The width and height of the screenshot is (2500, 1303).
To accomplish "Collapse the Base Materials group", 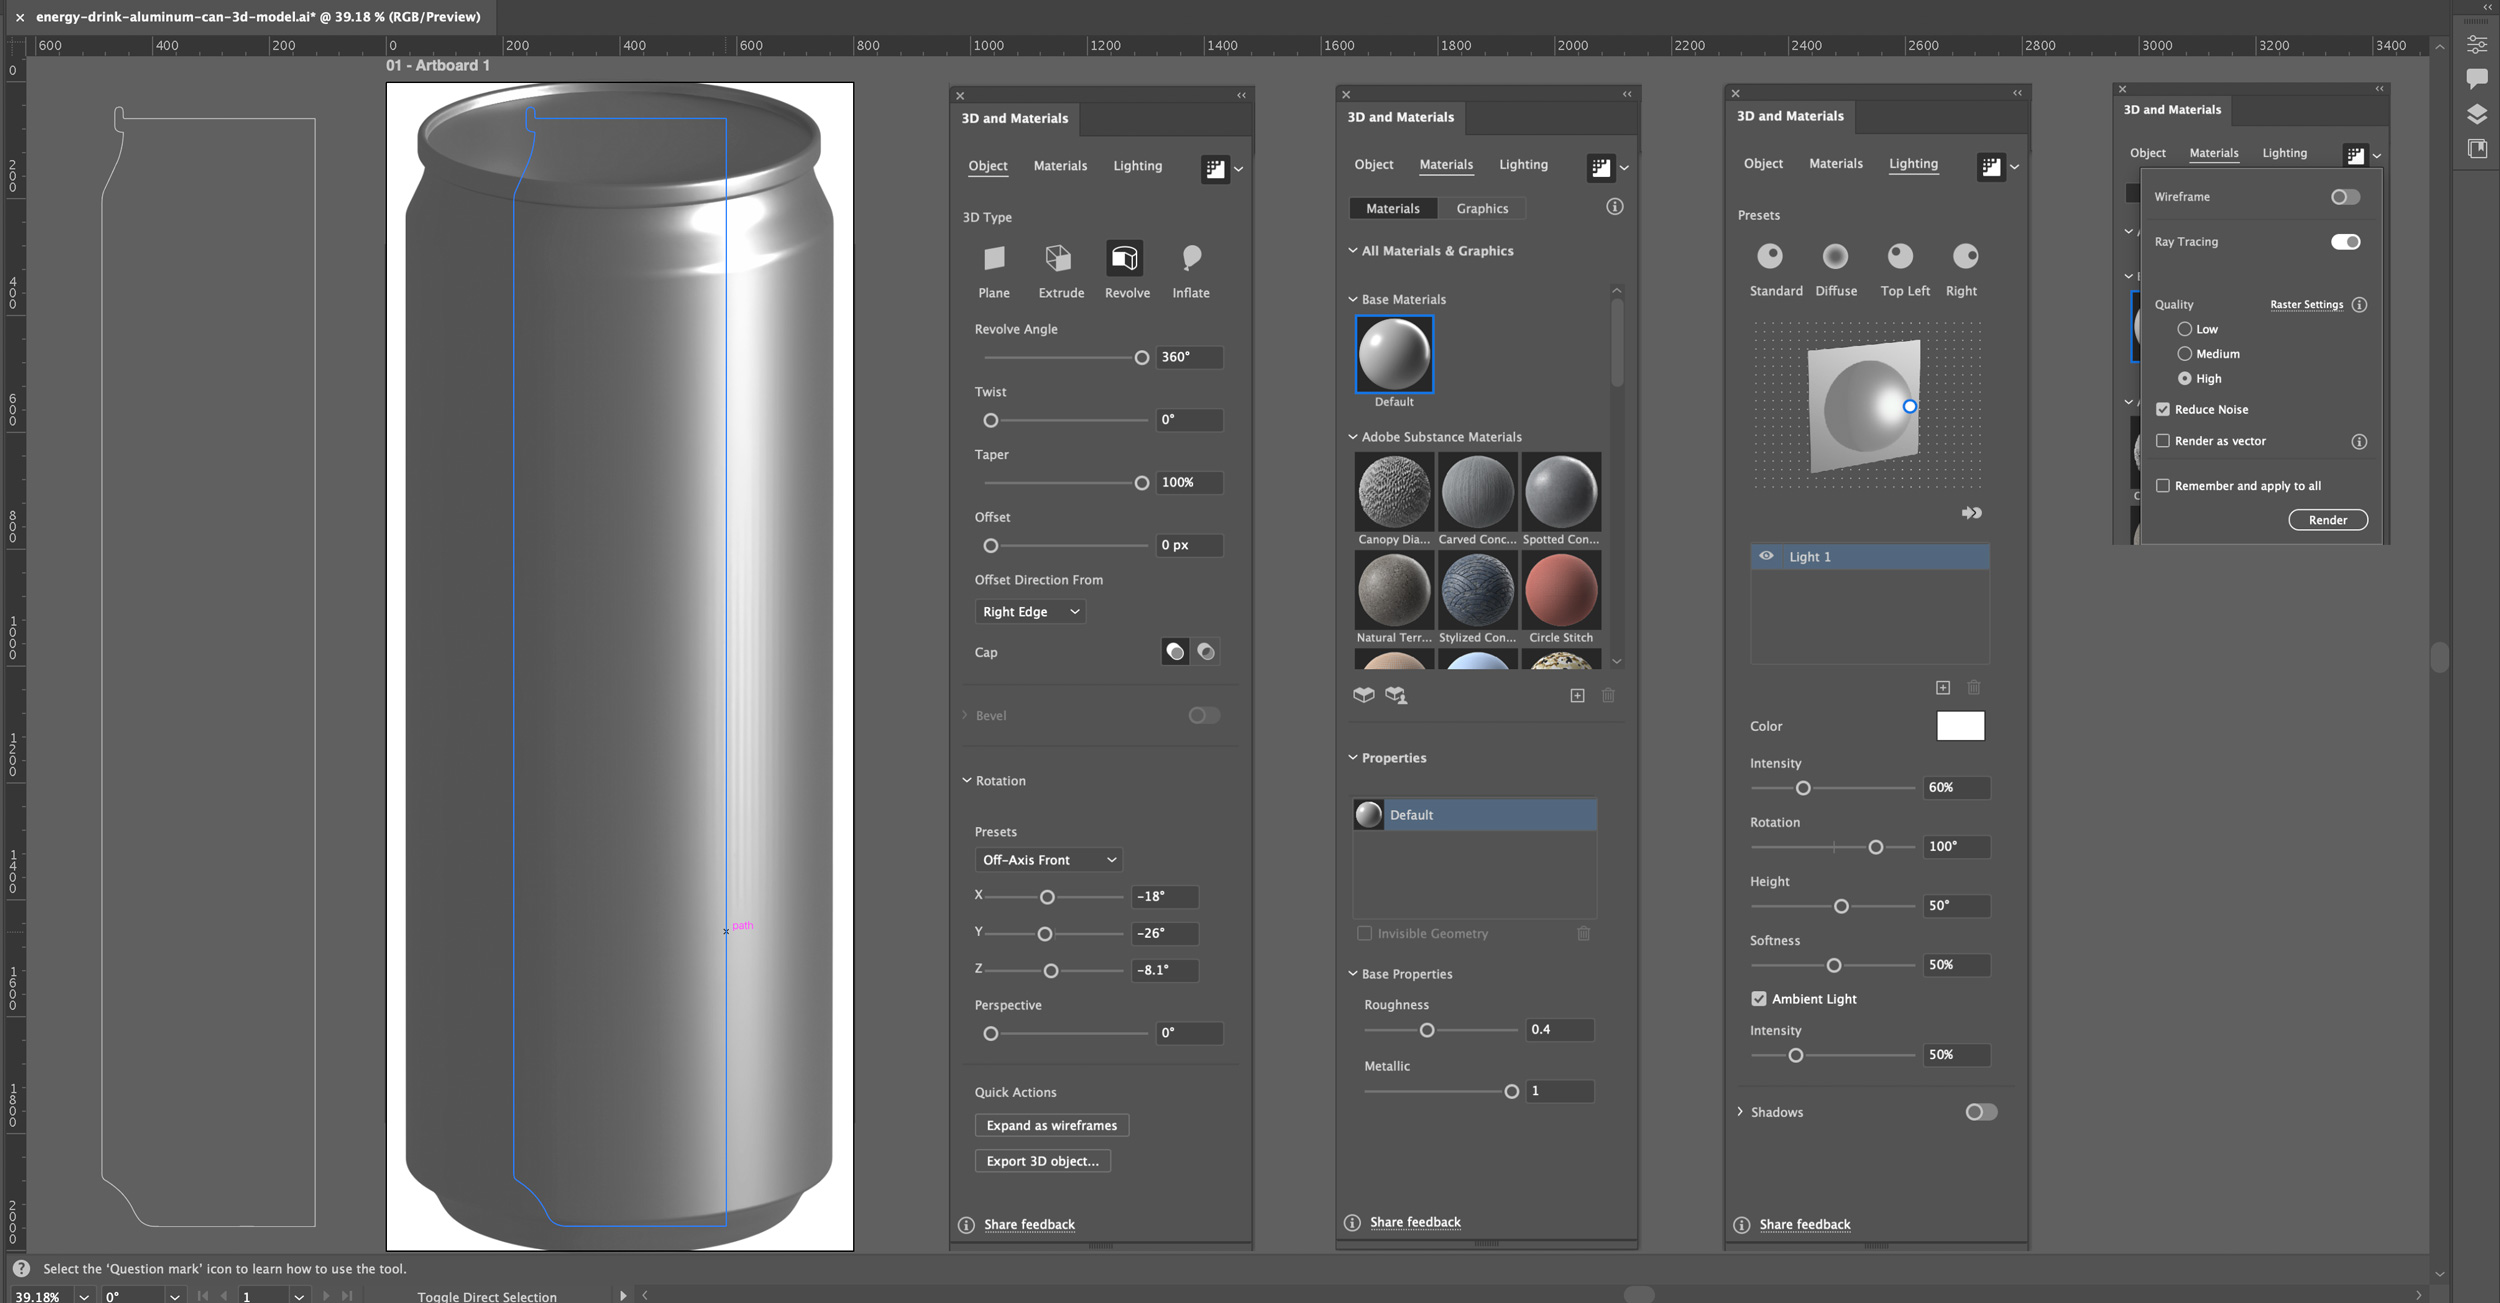I will coord(1353,299).
